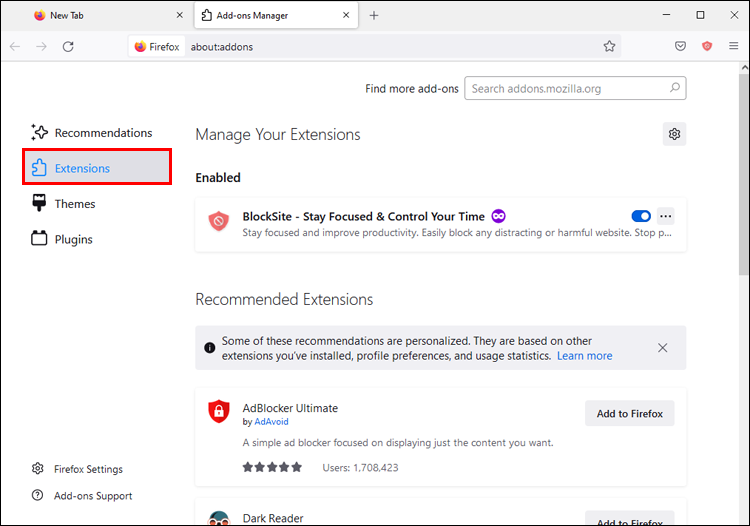Viewport: 750px width, 526px height.
Task: Open Firefox Settings from sidebar
Action: coord(88,469)
